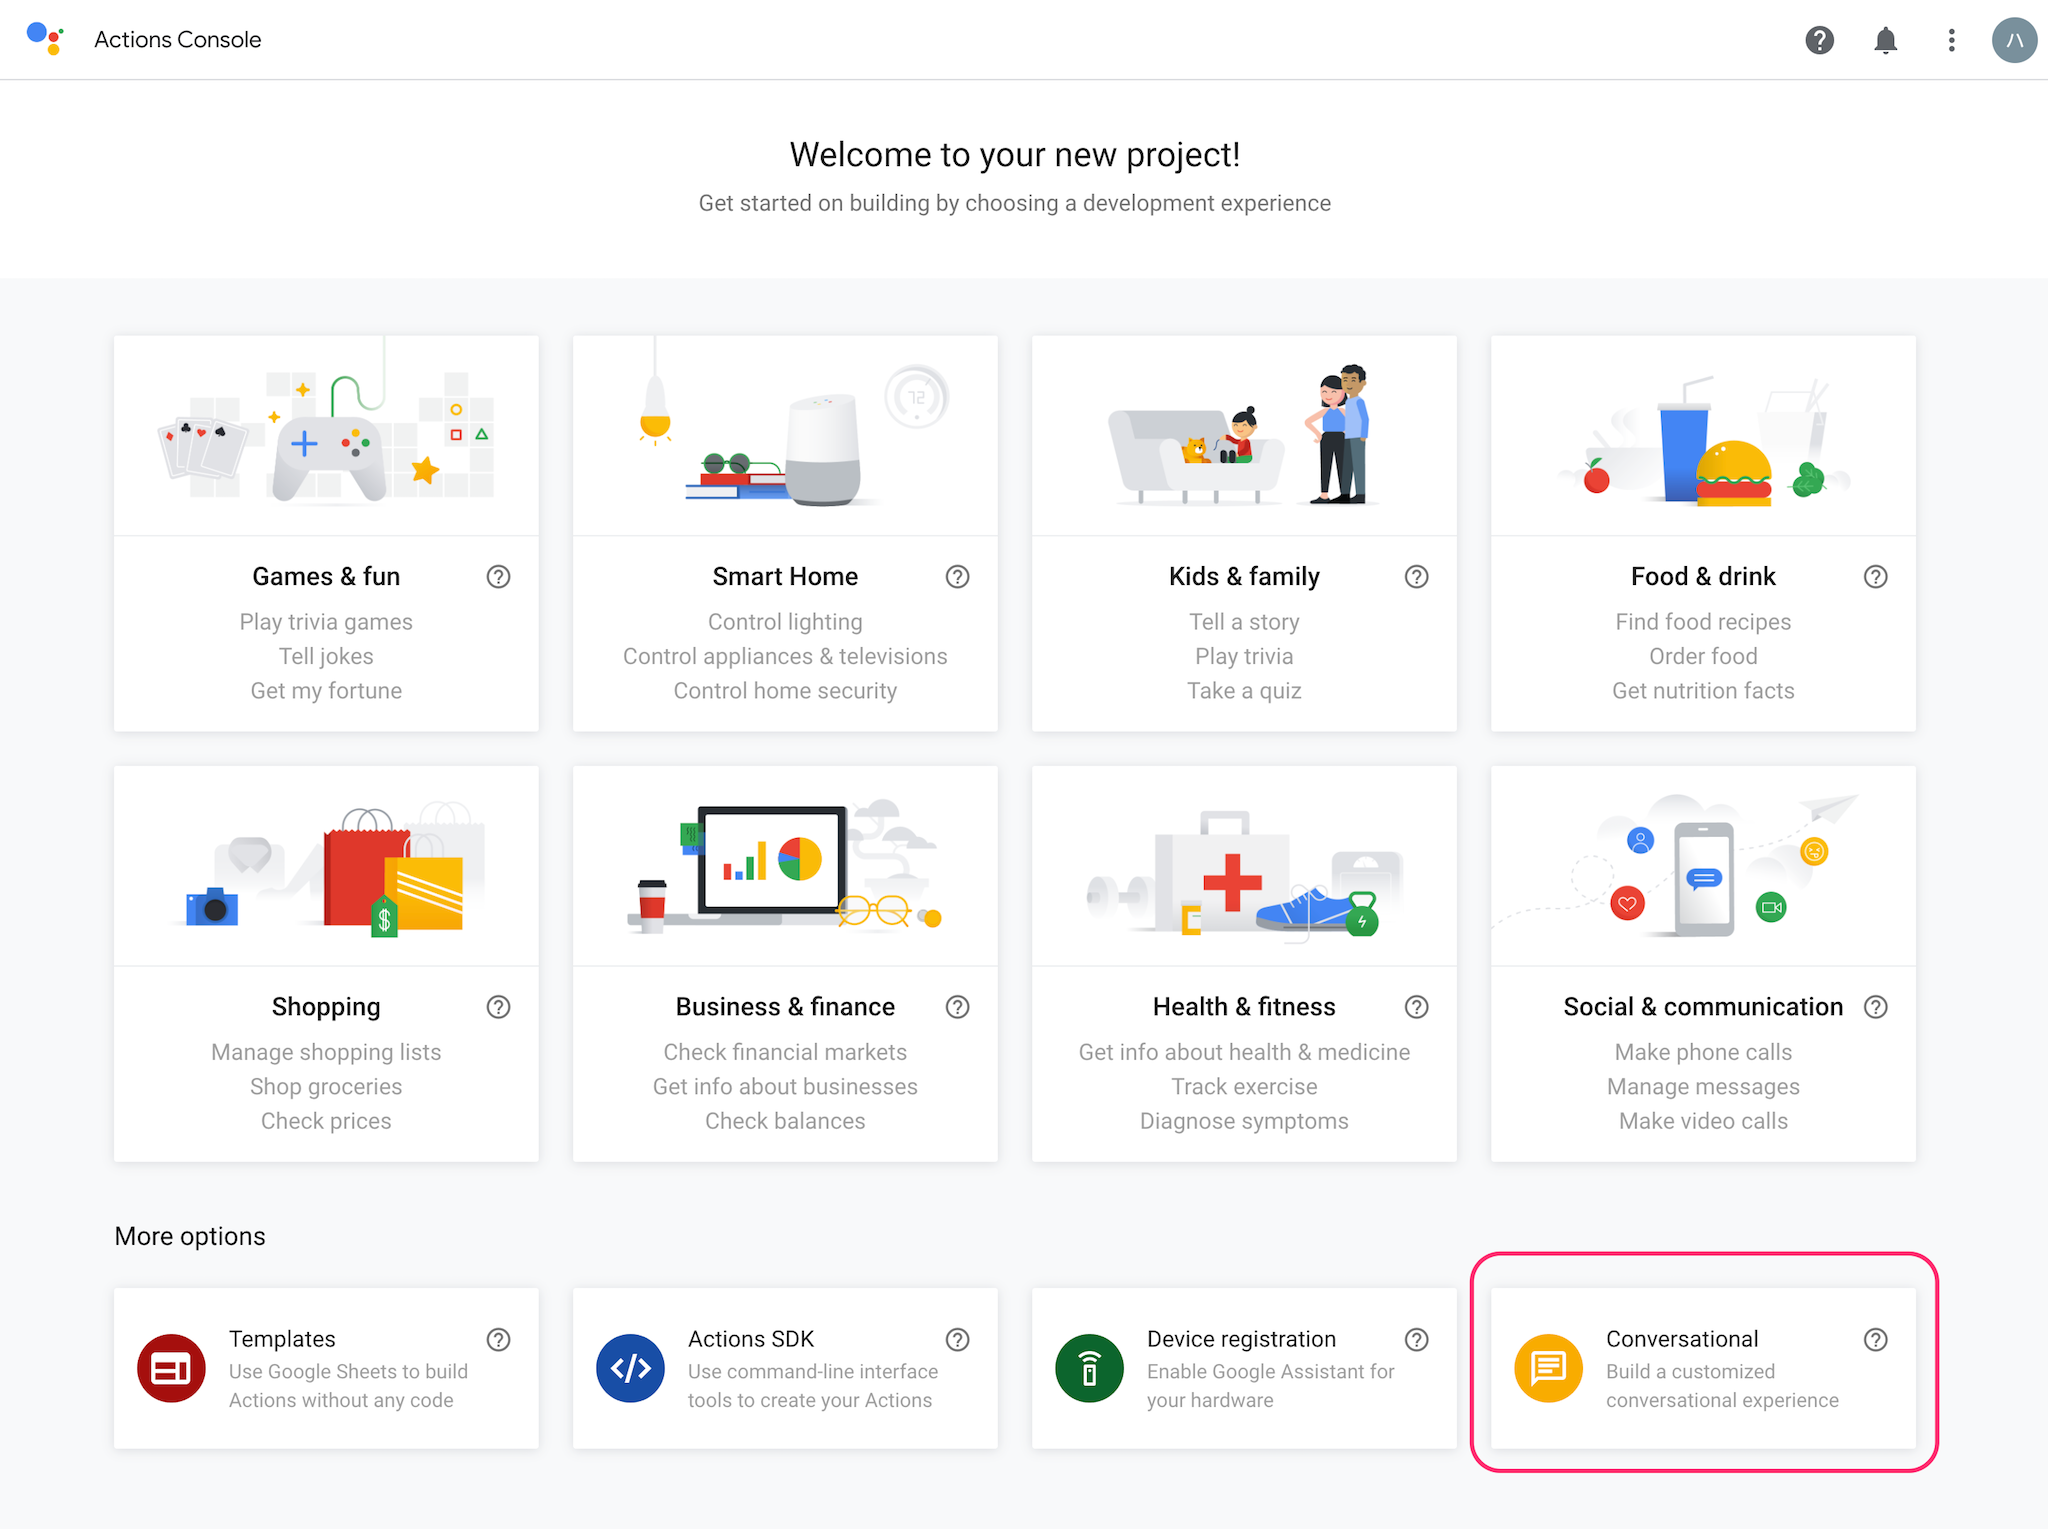2048x1529 pixels.
Task: Click the red Templates icon
Action: 171,1368
